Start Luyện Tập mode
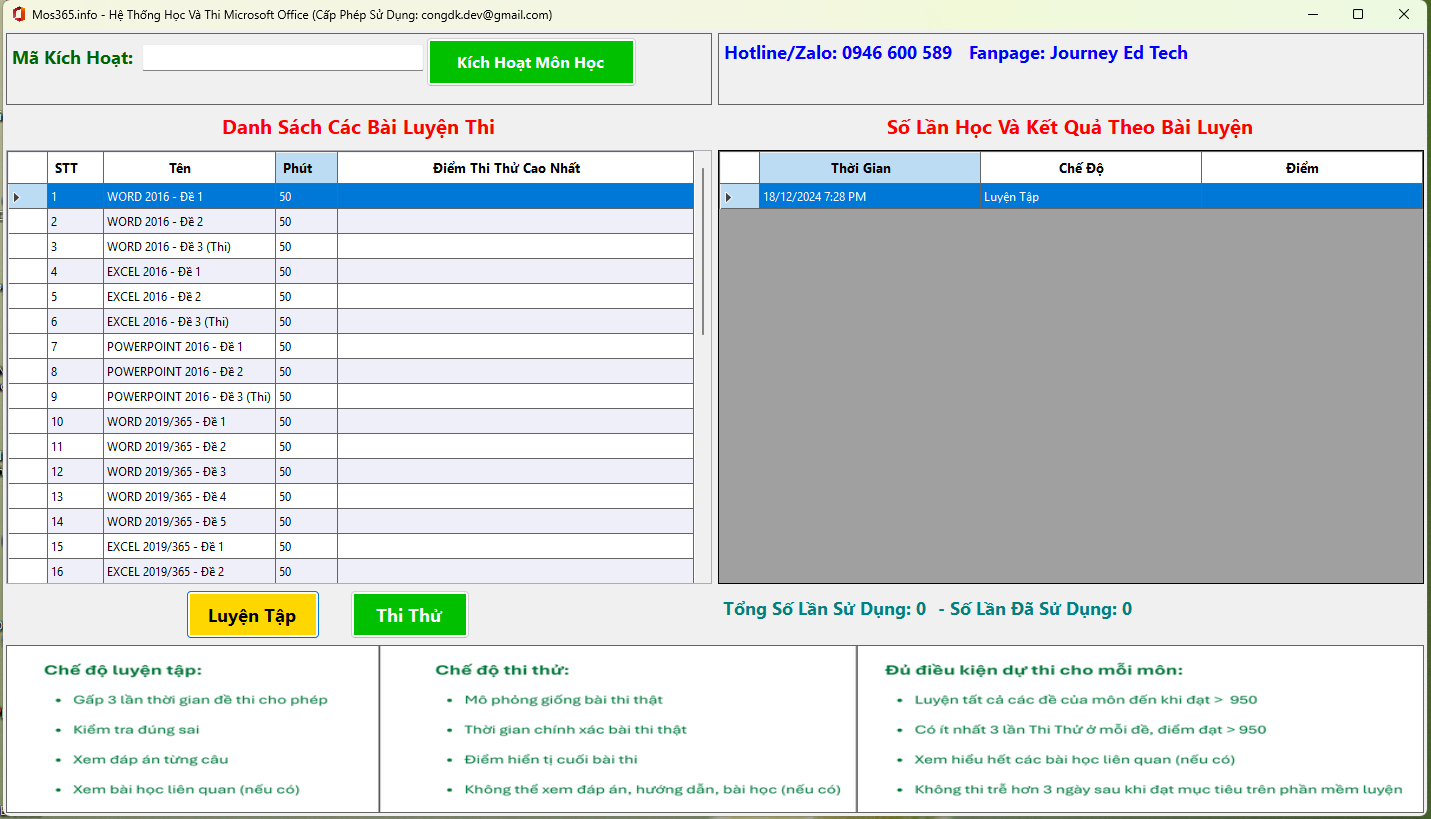 252,615
